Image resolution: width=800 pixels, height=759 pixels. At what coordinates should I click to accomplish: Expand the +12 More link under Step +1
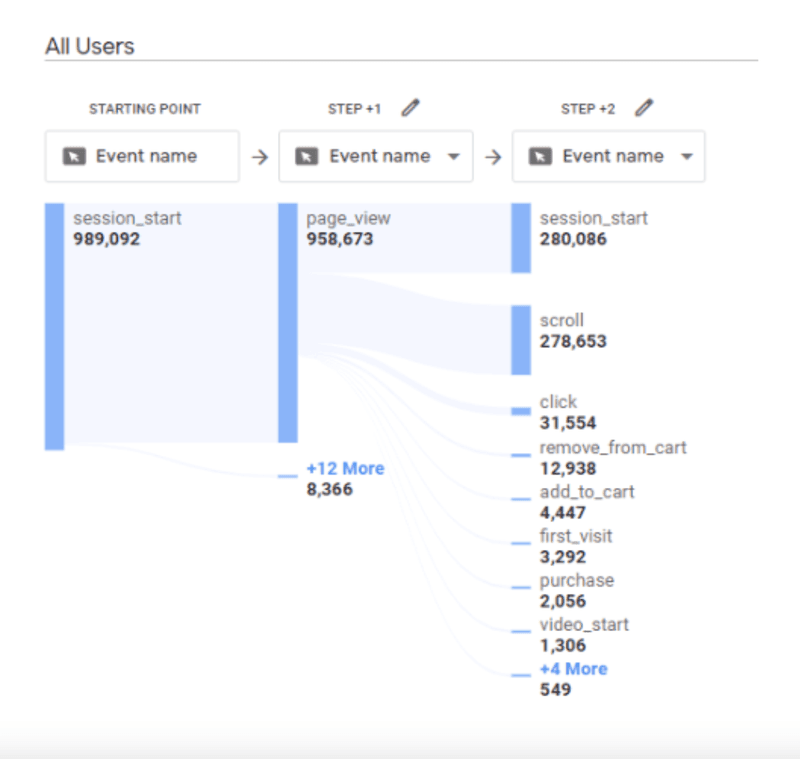(344, 468)
